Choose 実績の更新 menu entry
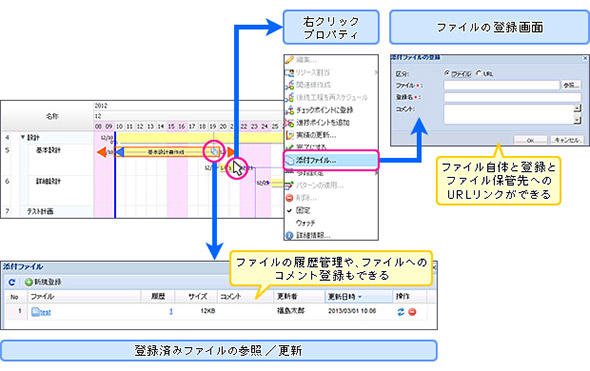 click(331, 135)
